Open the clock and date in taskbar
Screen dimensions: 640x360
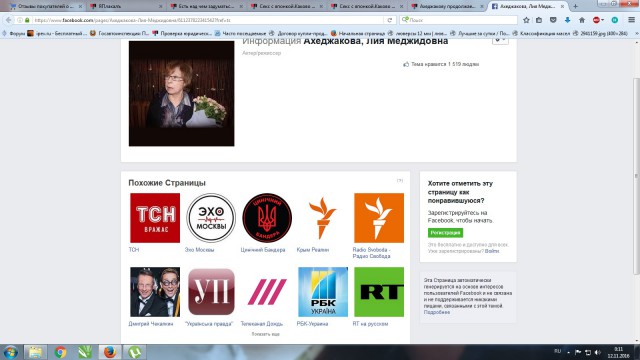point(618,352)
